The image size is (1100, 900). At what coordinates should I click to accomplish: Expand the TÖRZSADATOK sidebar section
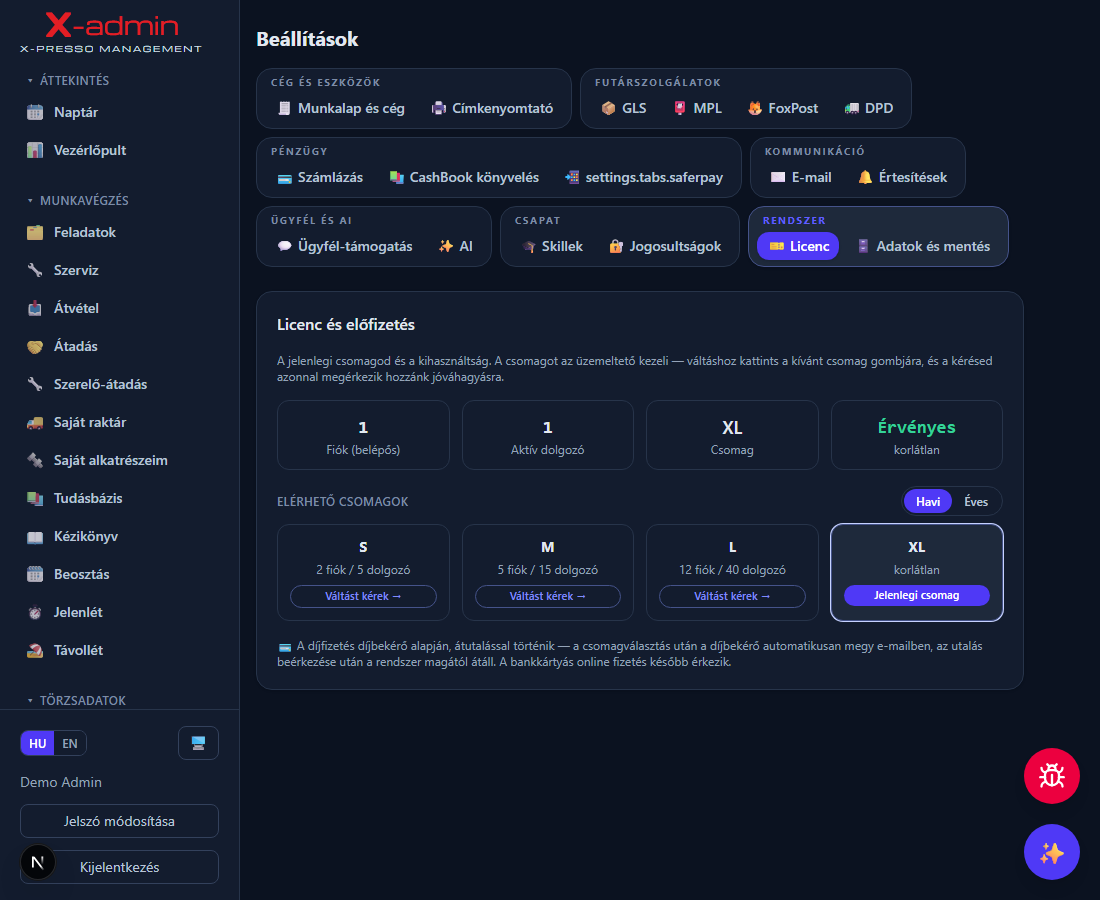[x=76, y=701]
